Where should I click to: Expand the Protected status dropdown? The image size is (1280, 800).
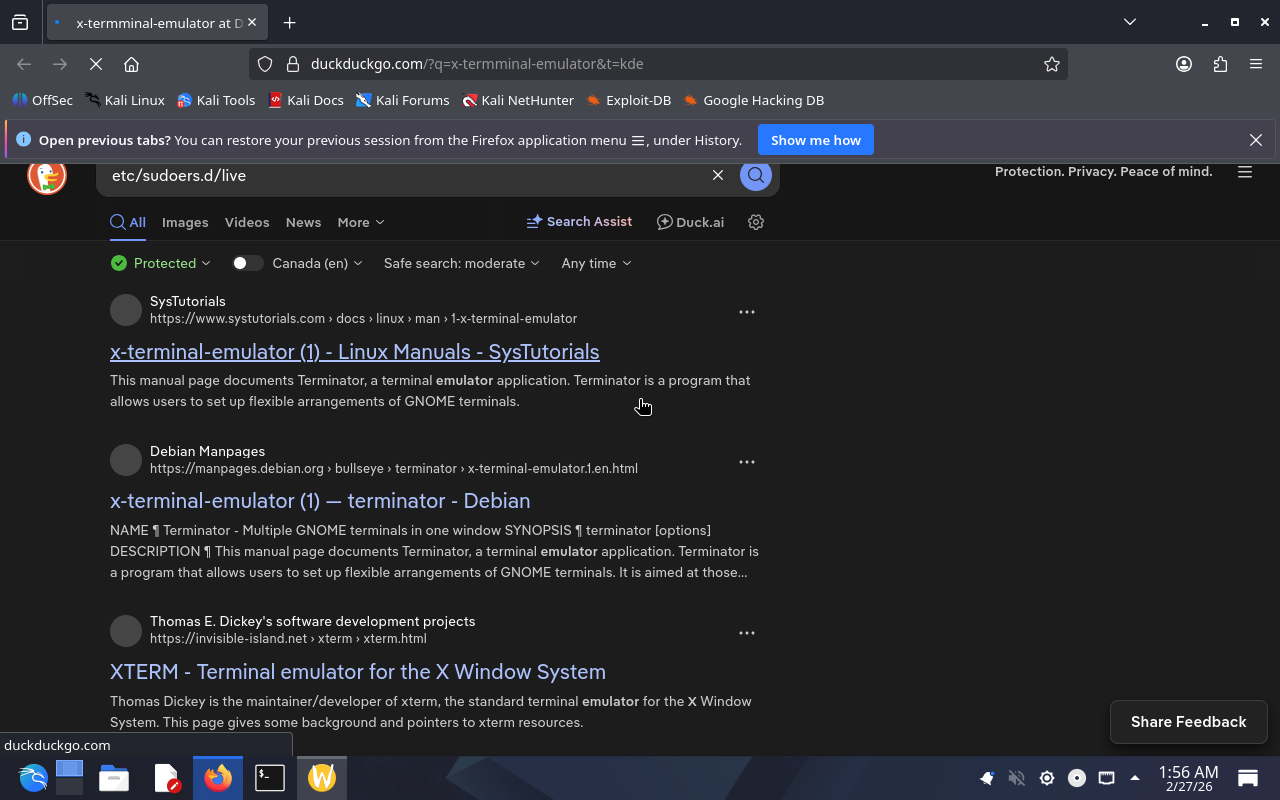[161, 263]
